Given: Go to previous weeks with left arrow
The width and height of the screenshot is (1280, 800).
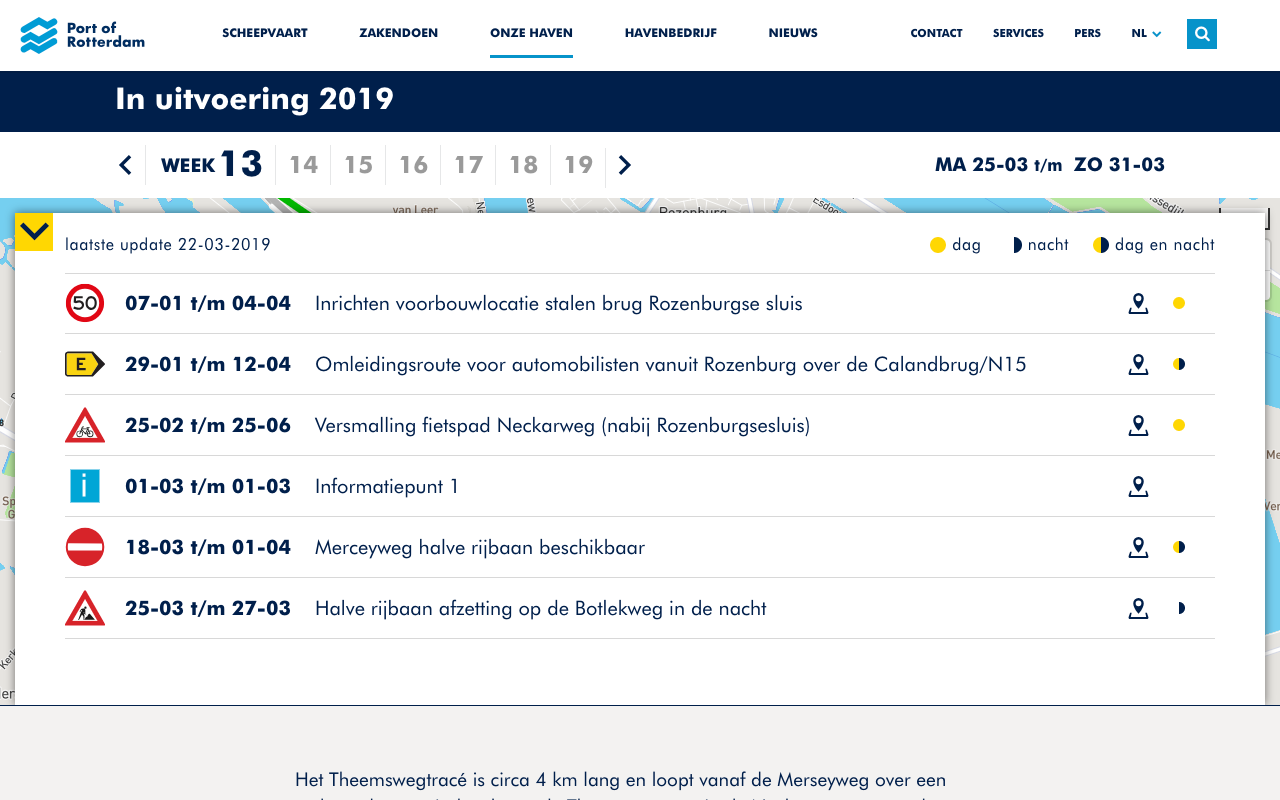Looking at the screenshot, I should tap(125, 165).
